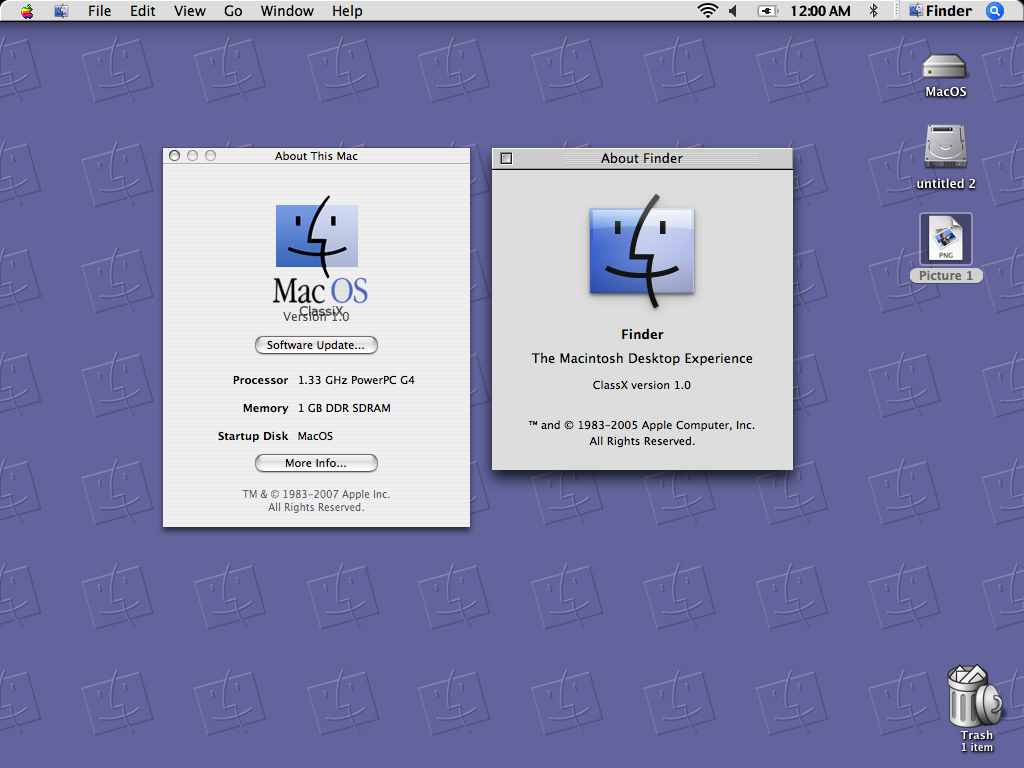Click the ClassX version 1.0 text
The image size is (1024, 768).
click(x=641, y=385)
